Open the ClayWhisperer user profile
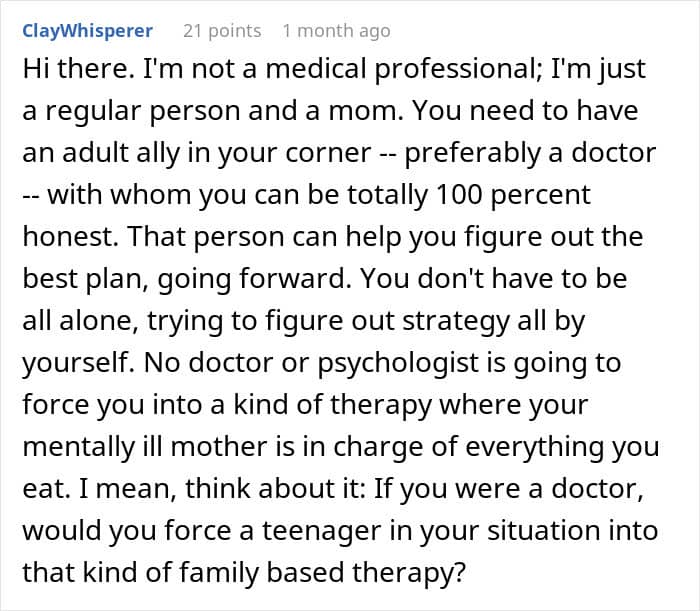 pos(89,31)
